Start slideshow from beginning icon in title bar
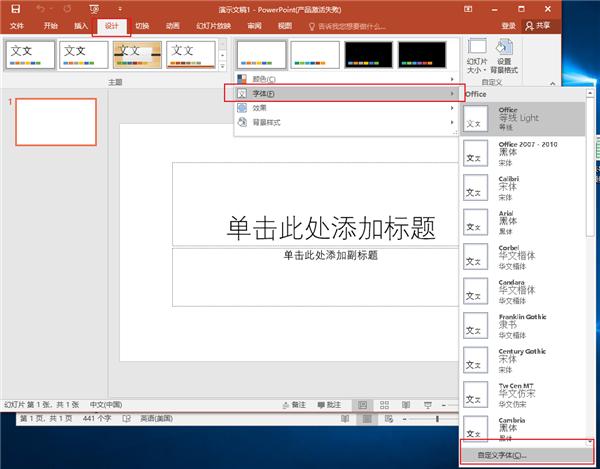600x469 pixels. [94, 9]
